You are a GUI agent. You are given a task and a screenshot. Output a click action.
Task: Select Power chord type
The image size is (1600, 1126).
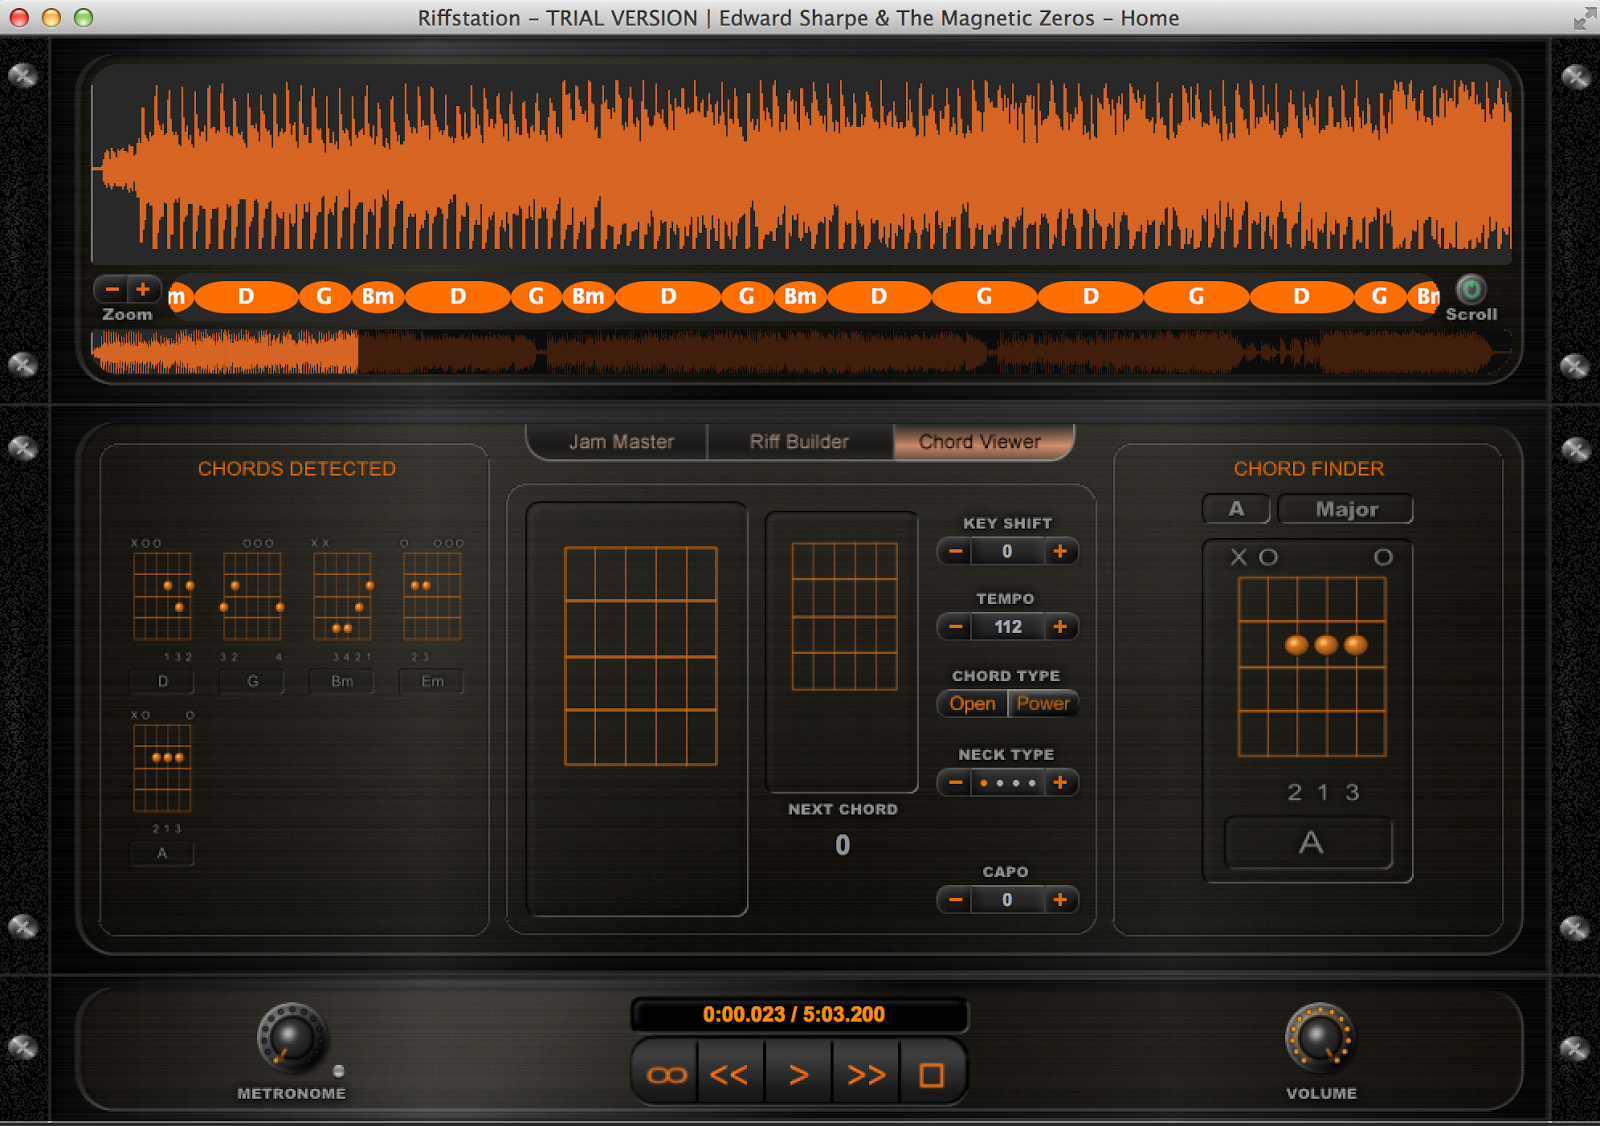(1043, 704)
